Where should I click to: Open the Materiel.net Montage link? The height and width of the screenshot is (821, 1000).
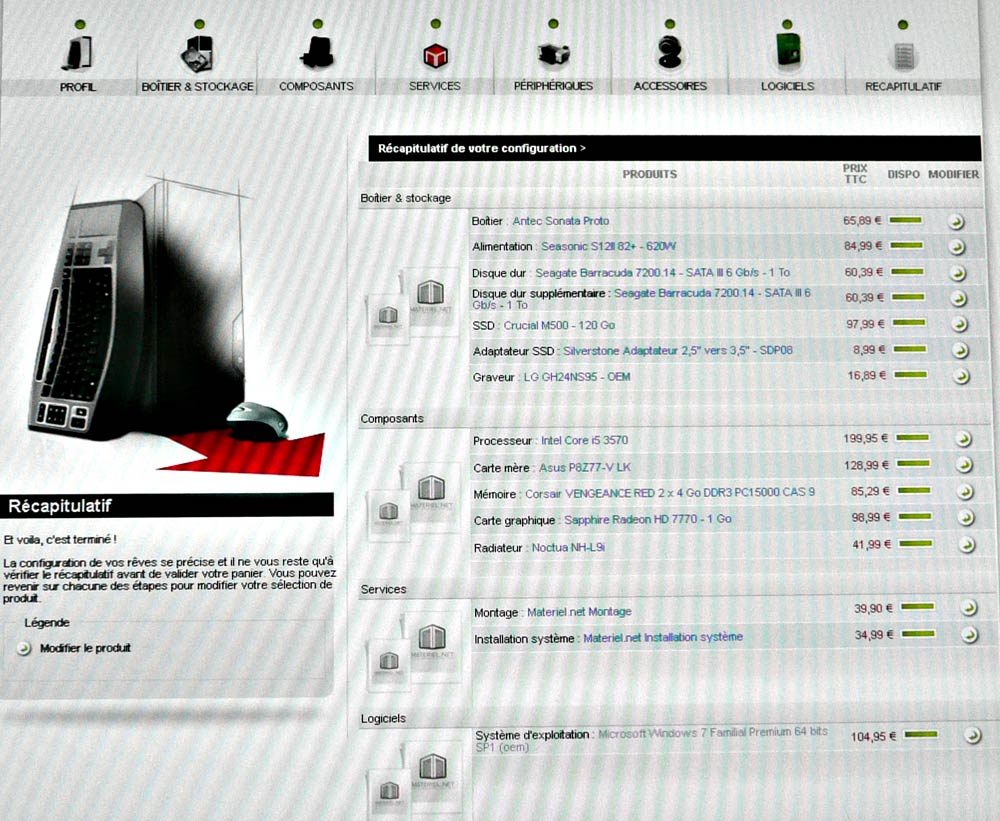point(579,612)
